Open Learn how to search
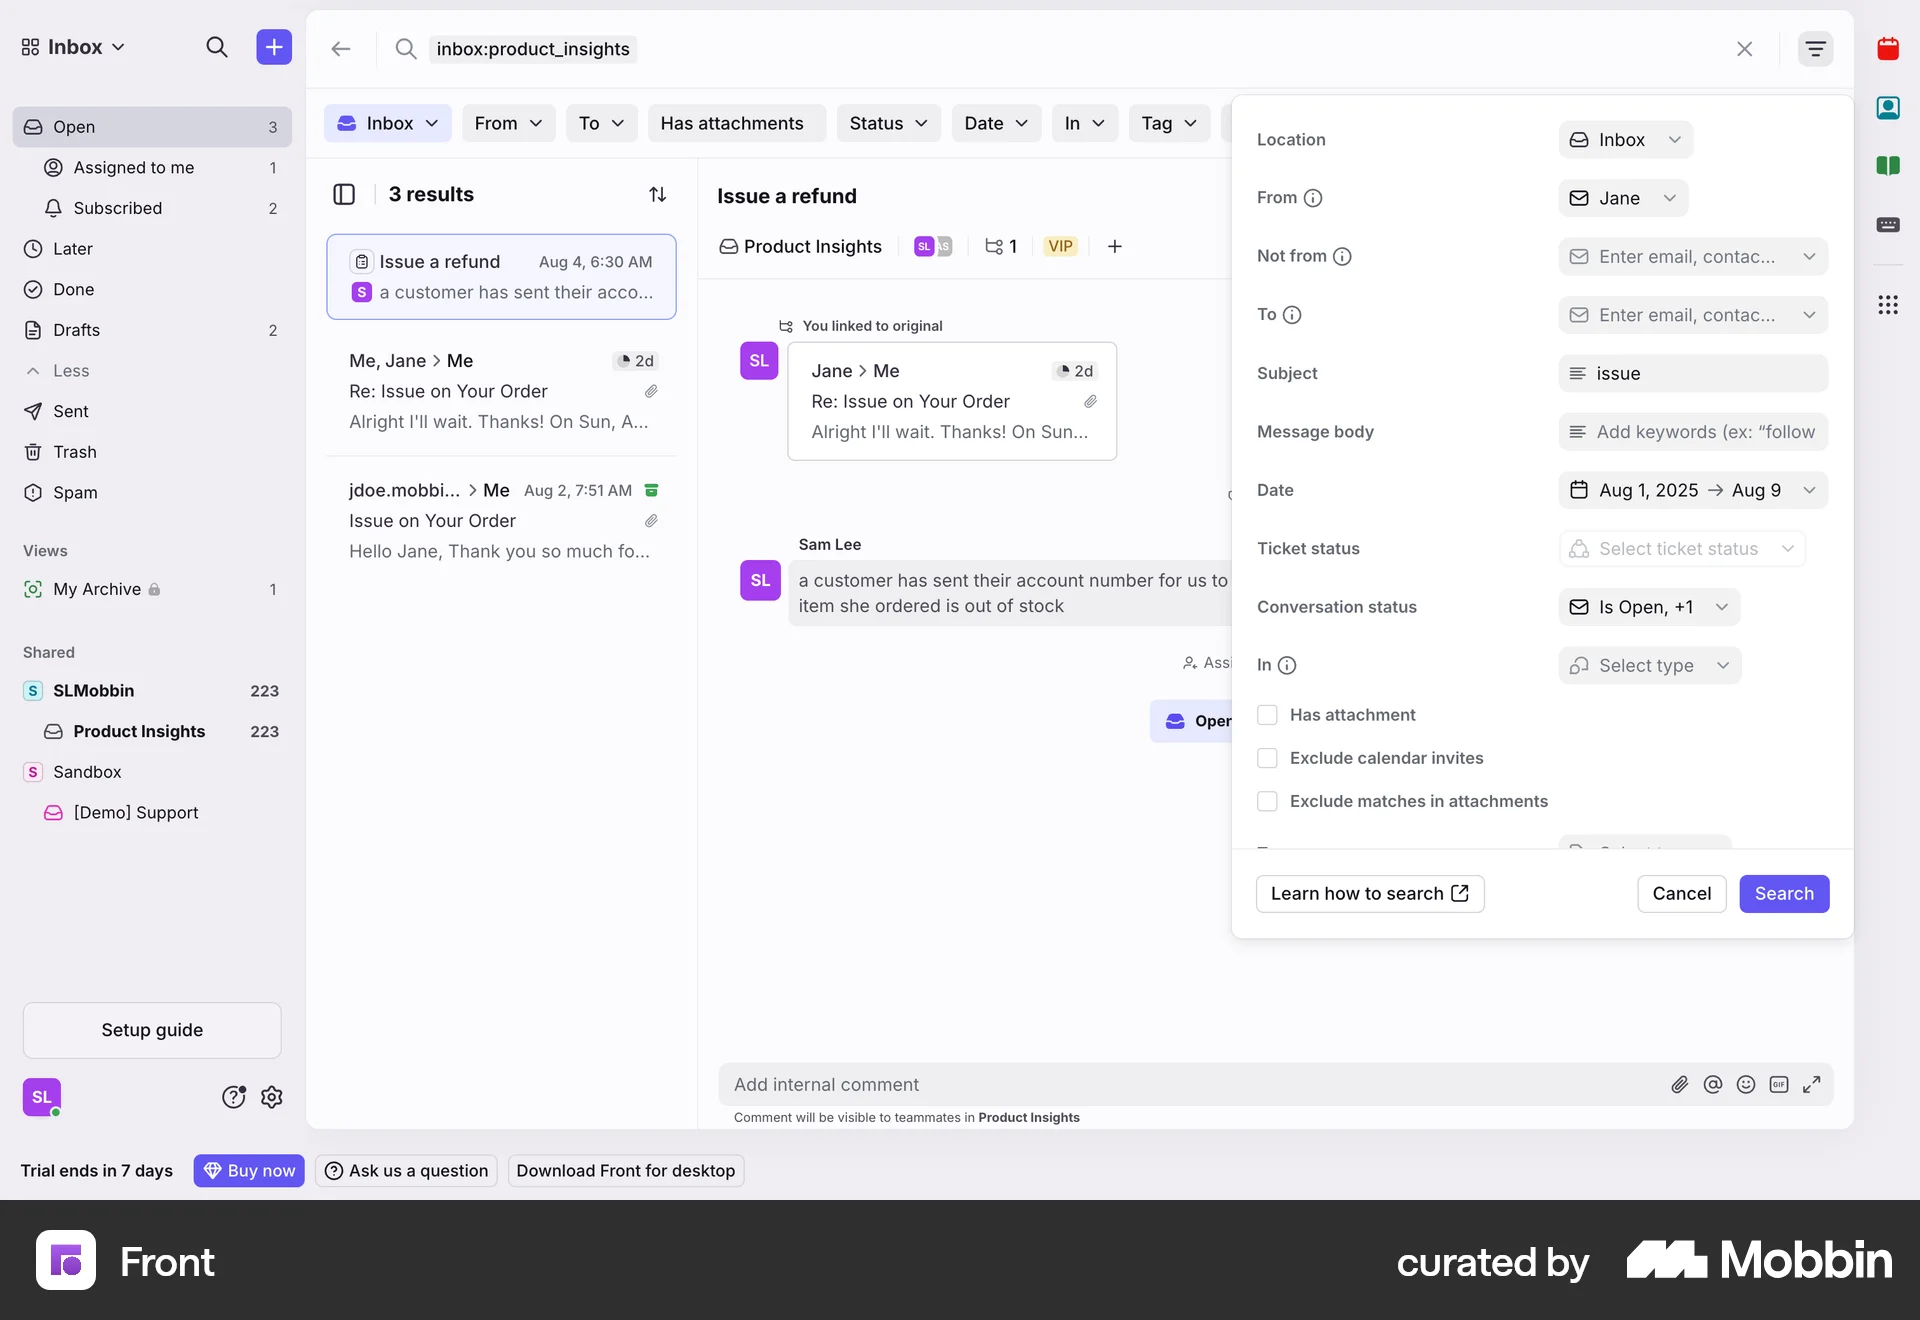This screenshot has height=1320, width=1920. point(1369,893)
